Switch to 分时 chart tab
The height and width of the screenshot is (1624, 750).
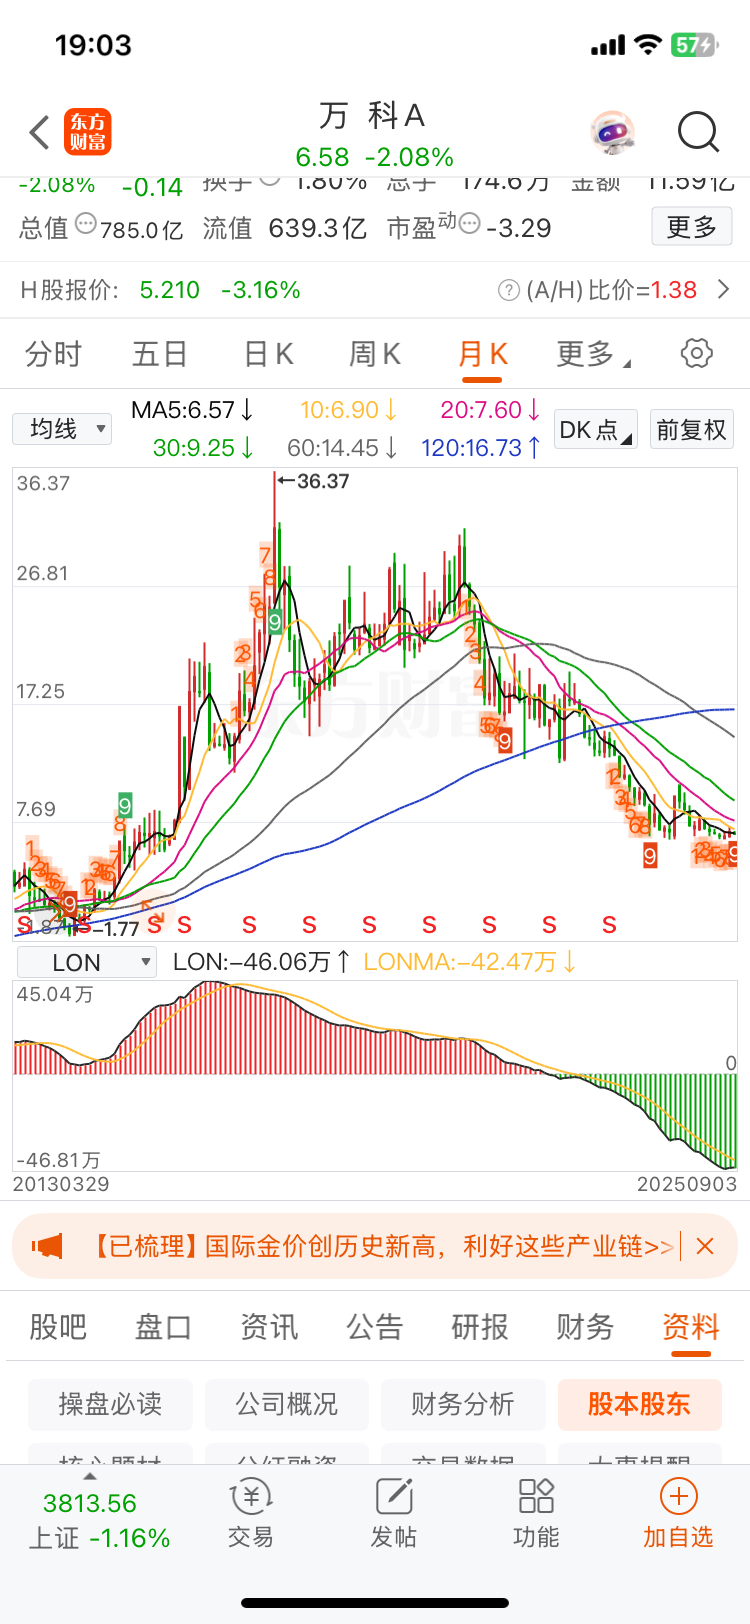coord(53,353)
